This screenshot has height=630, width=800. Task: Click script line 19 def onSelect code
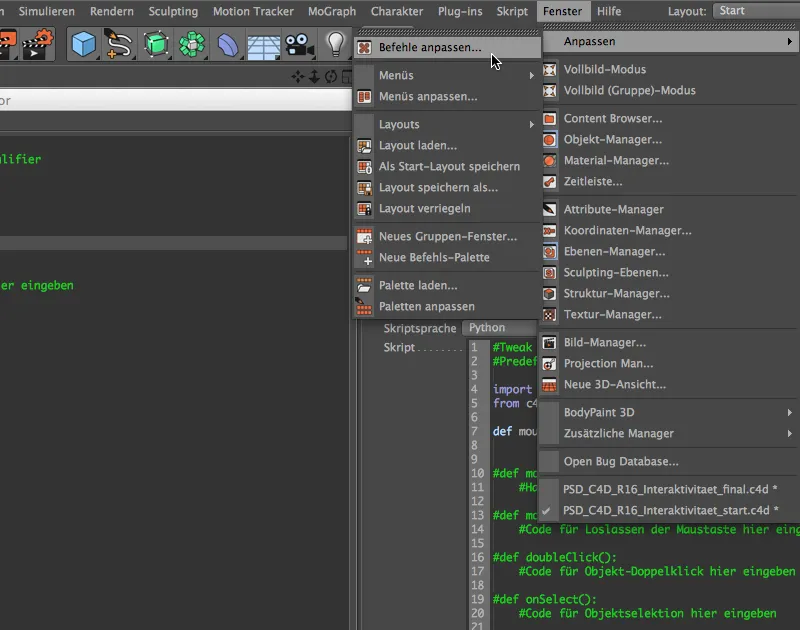(x=544, y=599)
